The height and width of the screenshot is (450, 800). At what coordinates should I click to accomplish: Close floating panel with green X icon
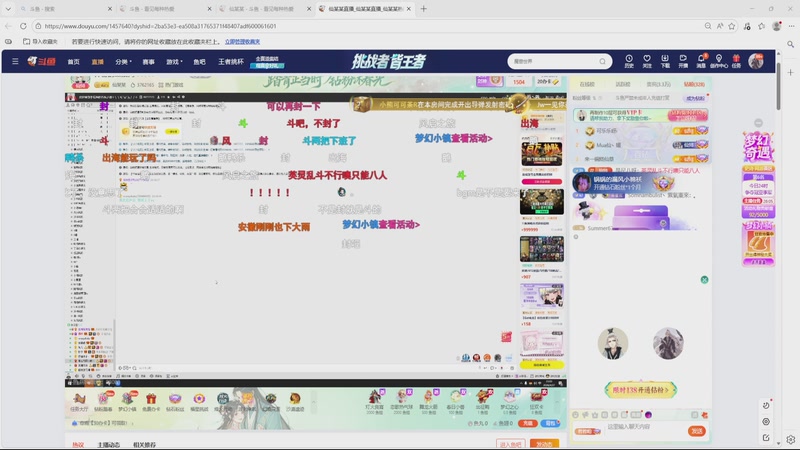pos(705,280)
